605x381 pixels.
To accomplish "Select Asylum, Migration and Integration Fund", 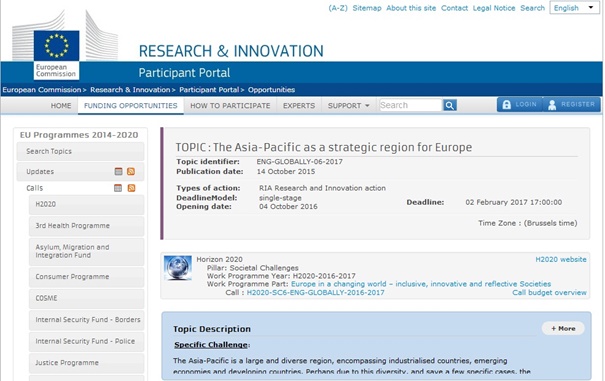I will click(x=86, y=251).
